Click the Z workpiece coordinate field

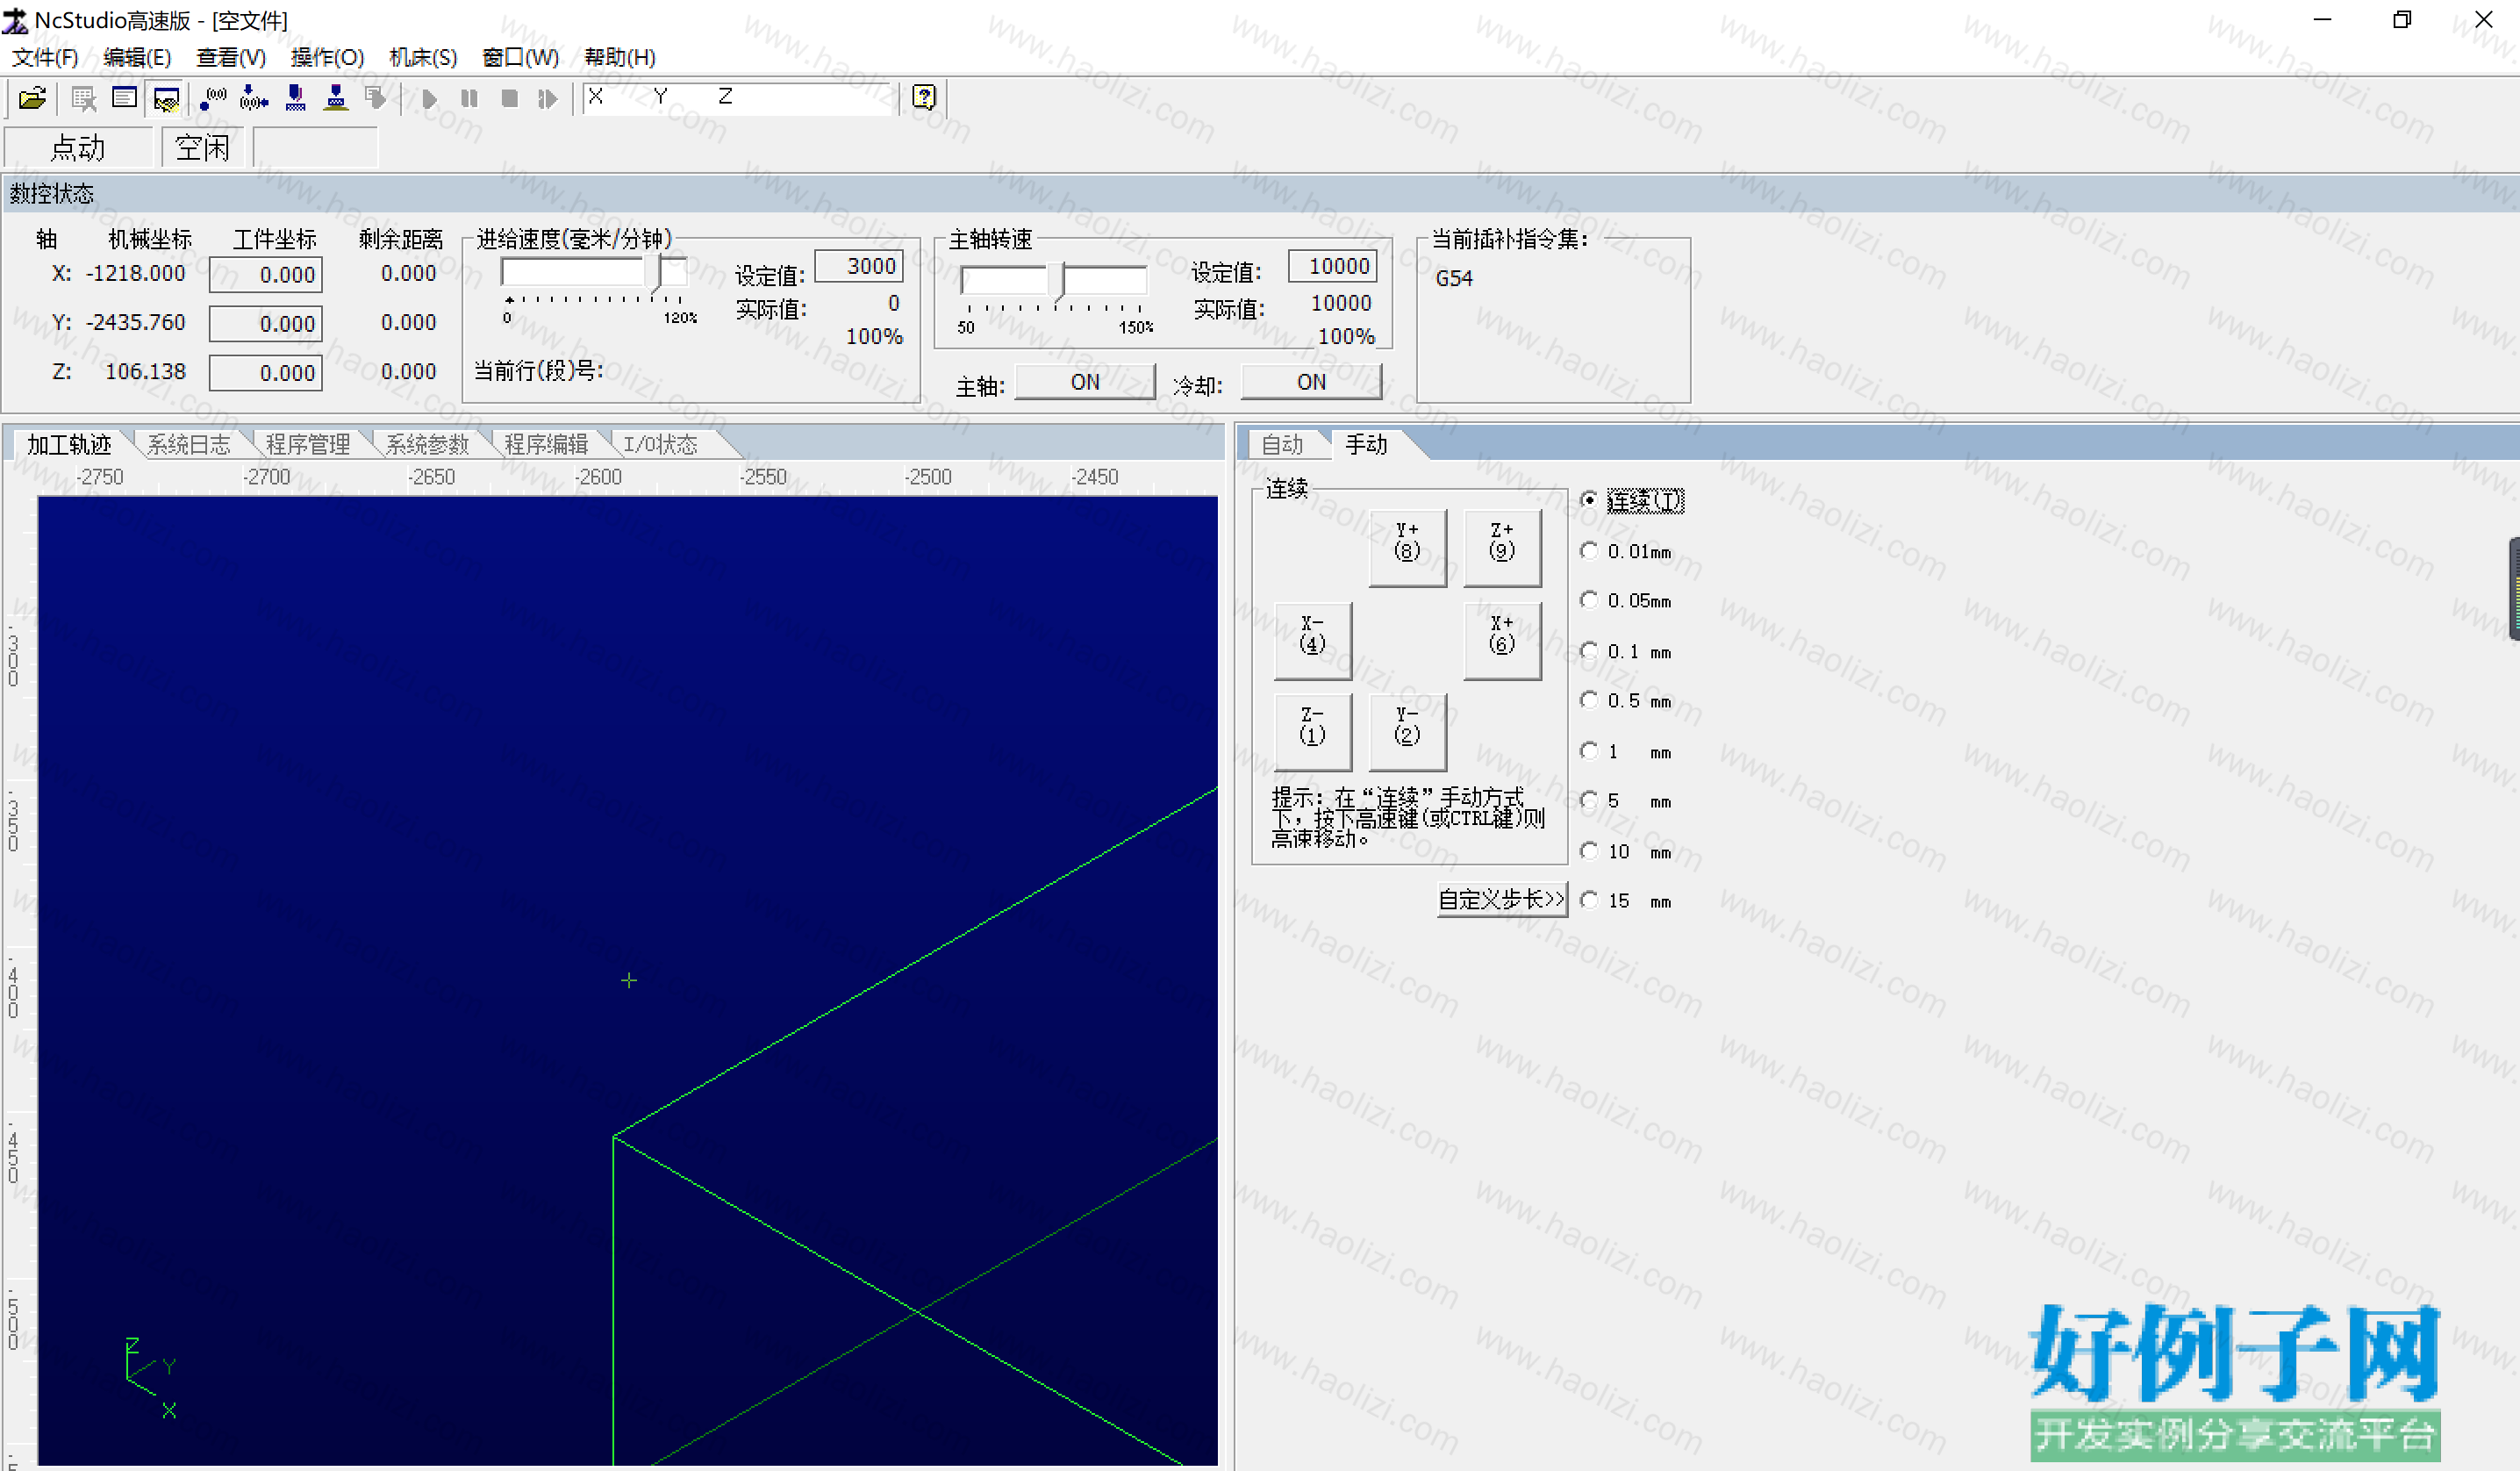coord(266,373)
